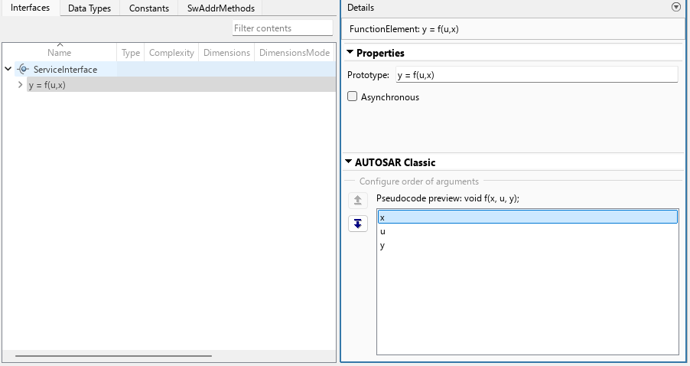
Task: Open the SwAddrMethods tab
Action: pyautogui.click(x=220, y=8)
